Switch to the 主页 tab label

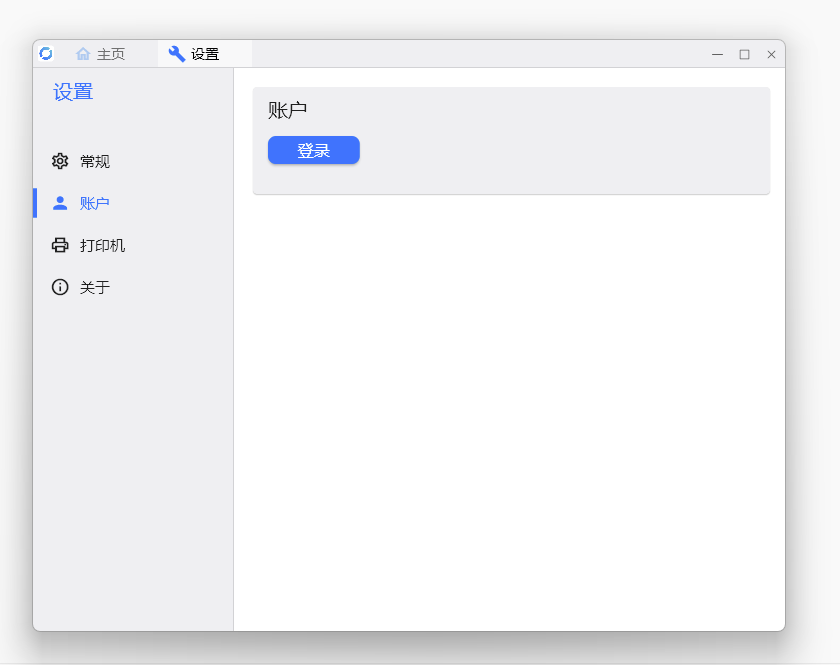coord(111,54)
